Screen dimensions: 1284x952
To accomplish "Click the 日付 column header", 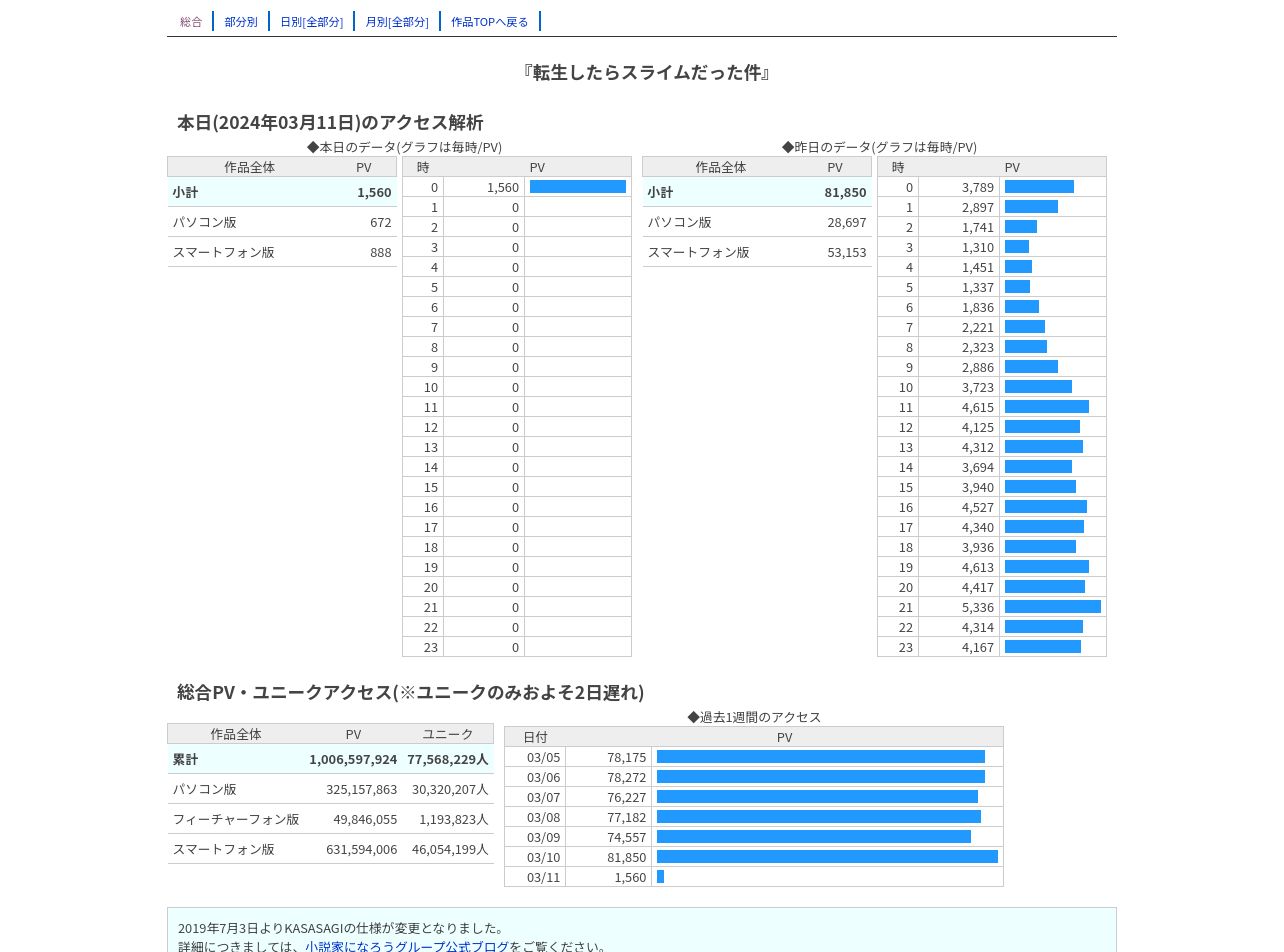I will pos(535,737).
